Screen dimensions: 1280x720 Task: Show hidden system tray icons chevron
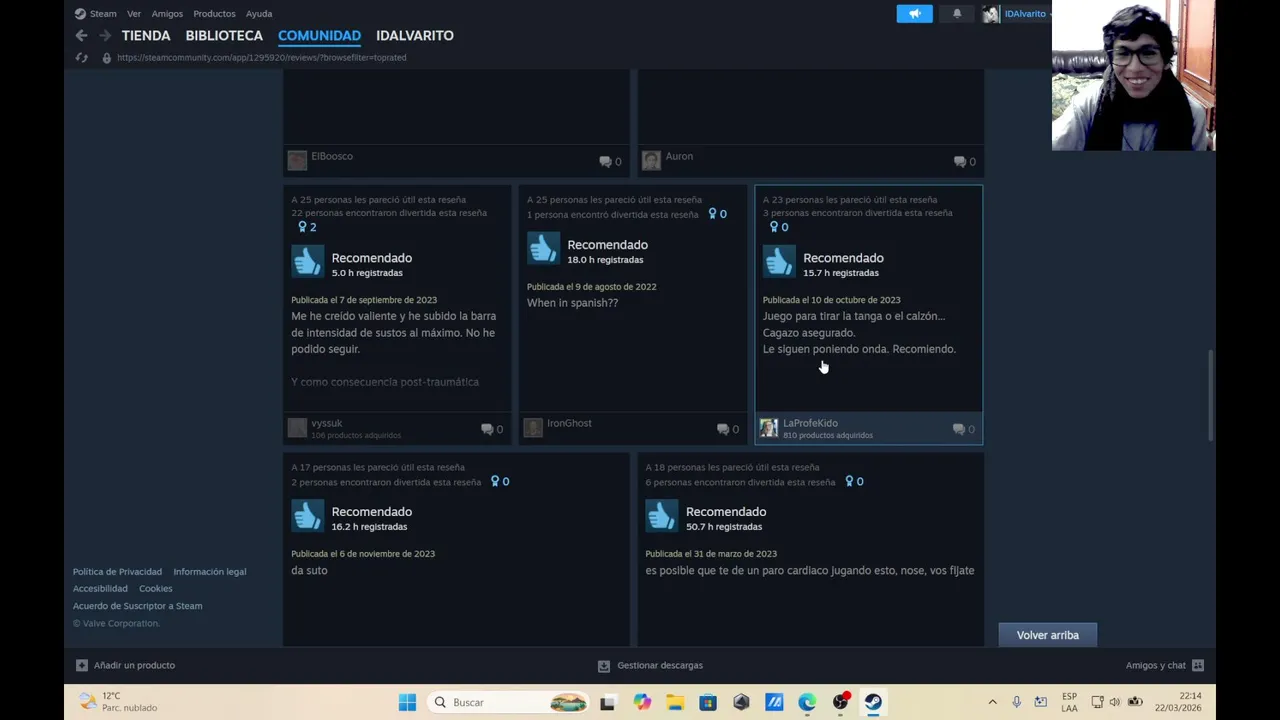(992, 702)
